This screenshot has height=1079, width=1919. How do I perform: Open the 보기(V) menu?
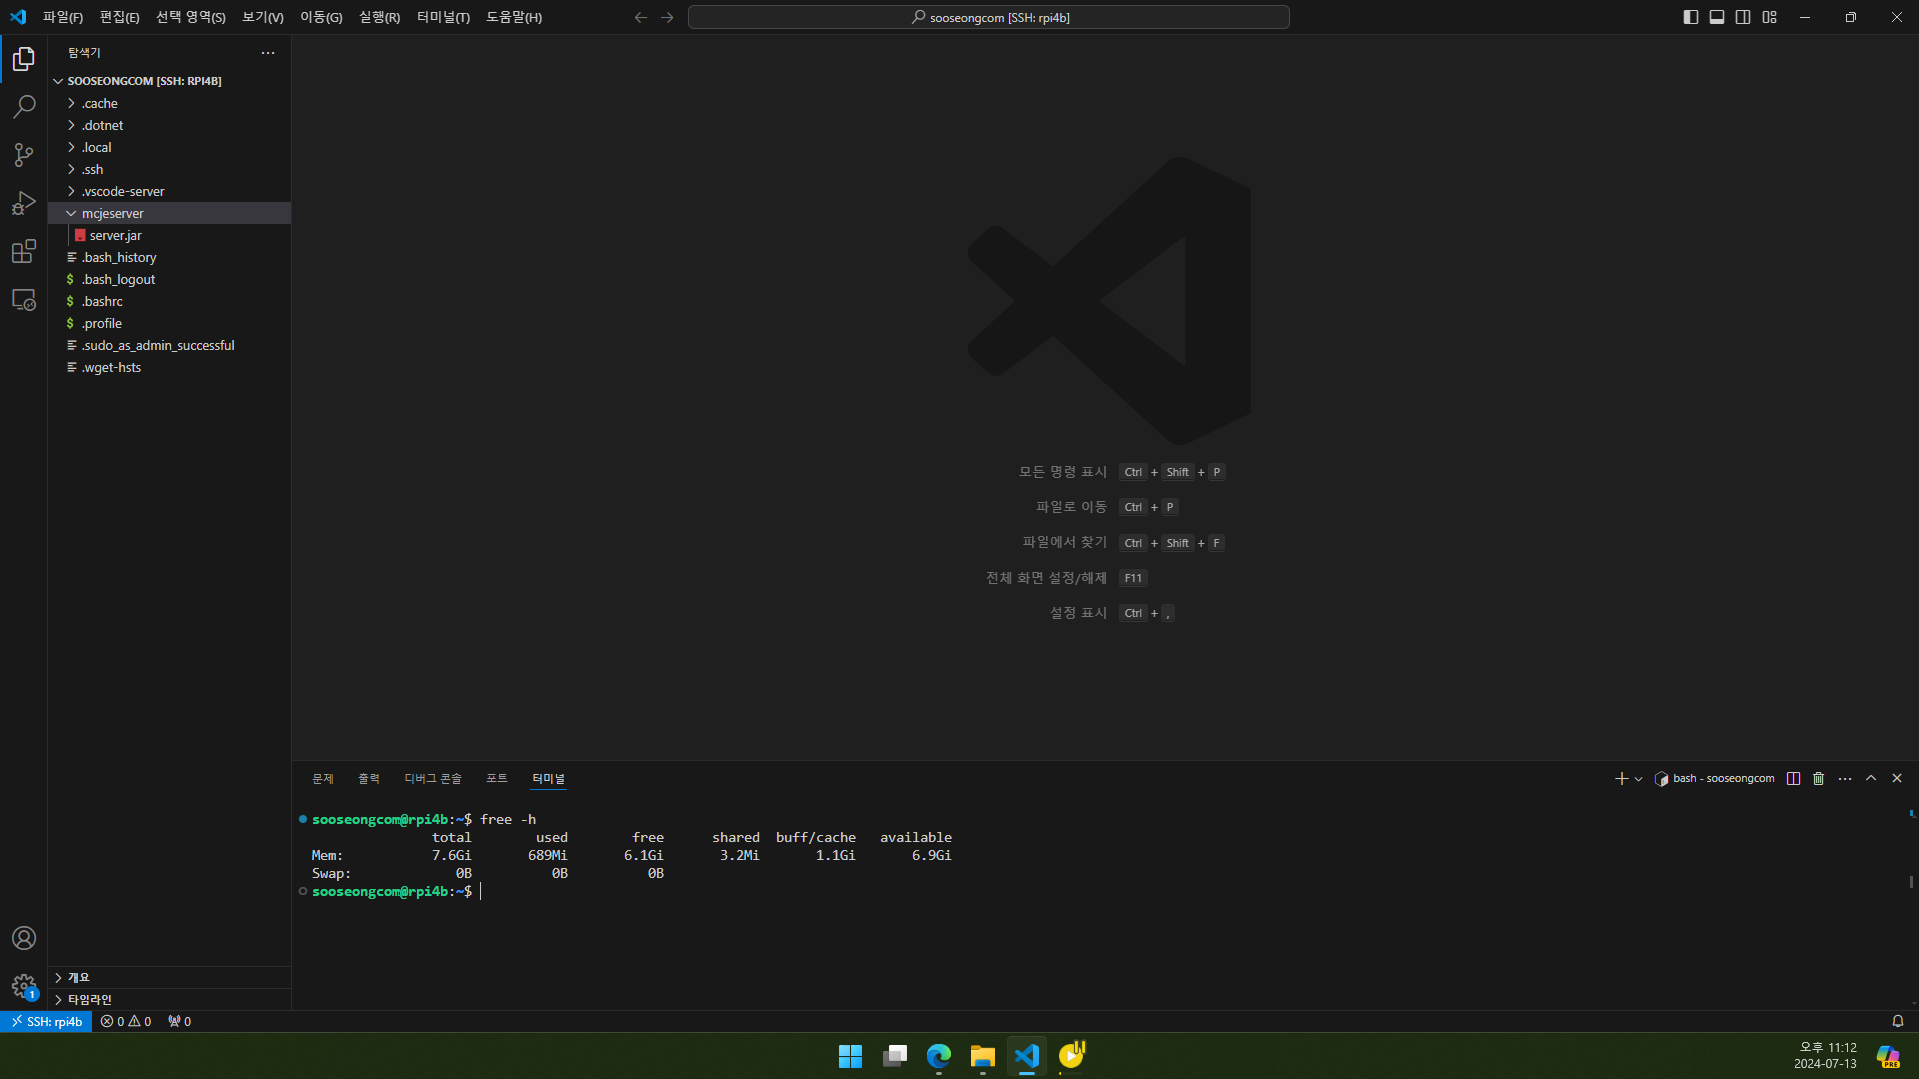click(x=263, y=17)
